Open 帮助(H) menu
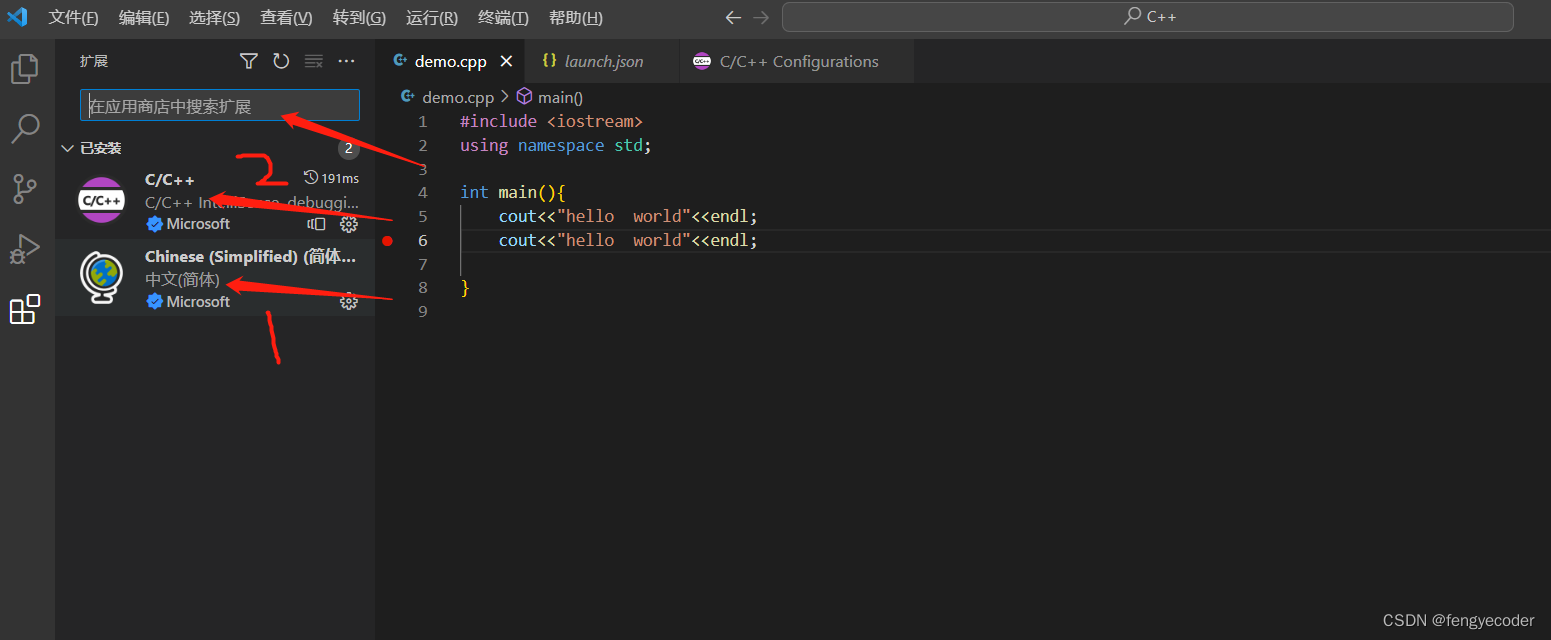The width and height of the screenshot is (1551, 640). [x=575, y=18]
